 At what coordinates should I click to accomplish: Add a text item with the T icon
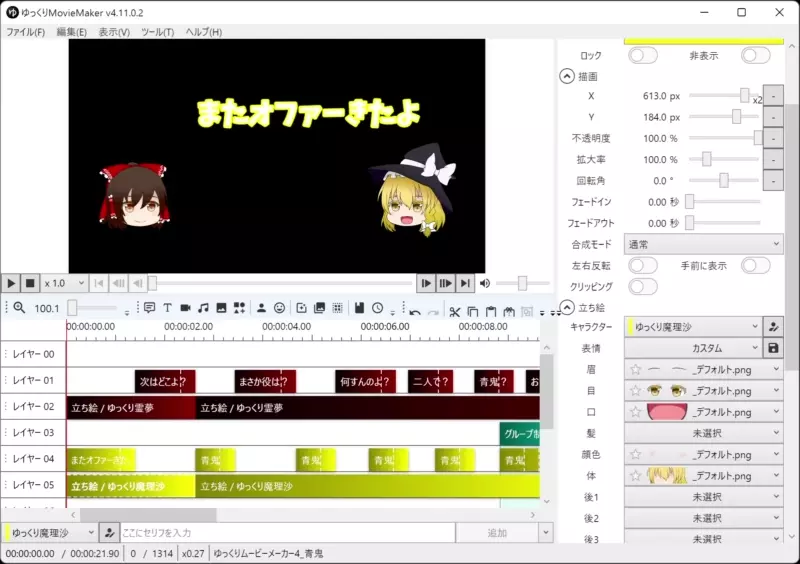[x=167, y=308]
